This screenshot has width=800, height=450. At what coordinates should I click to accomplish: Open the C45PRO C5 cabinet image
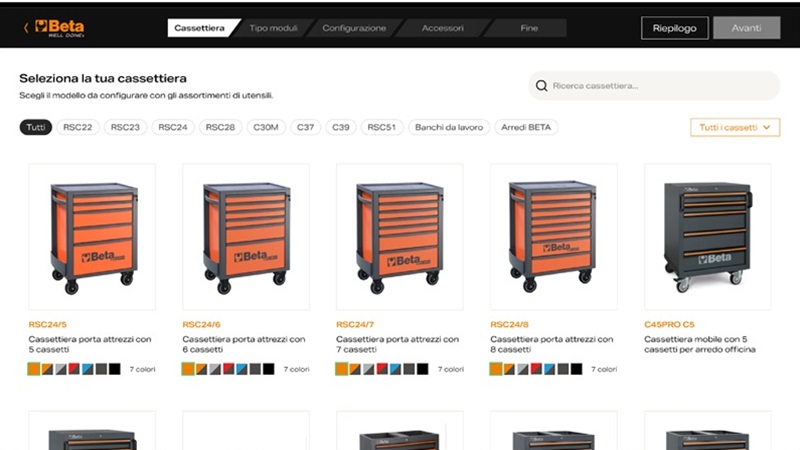click(708, 237)
